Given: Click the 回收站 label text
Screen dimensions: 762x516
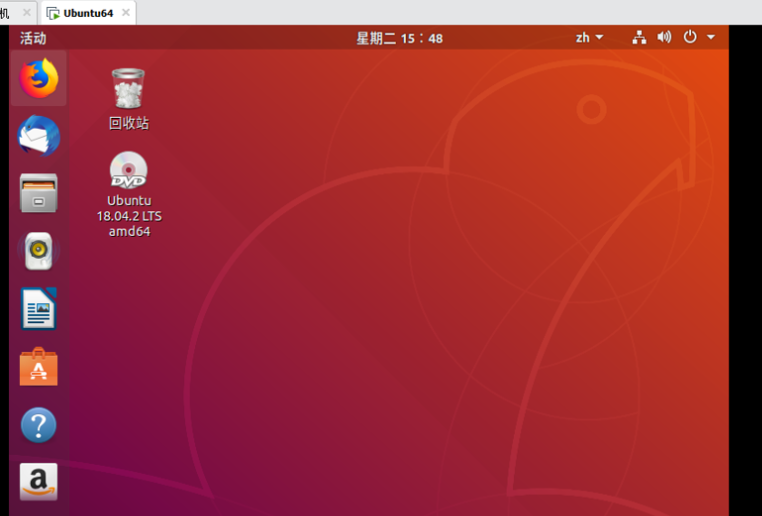Looking at the screenshot, I should [x=129, y=123].
